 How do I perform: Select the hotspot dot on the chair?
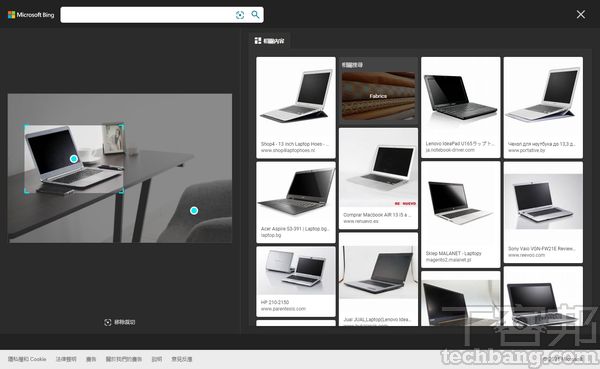click(194, 211)
